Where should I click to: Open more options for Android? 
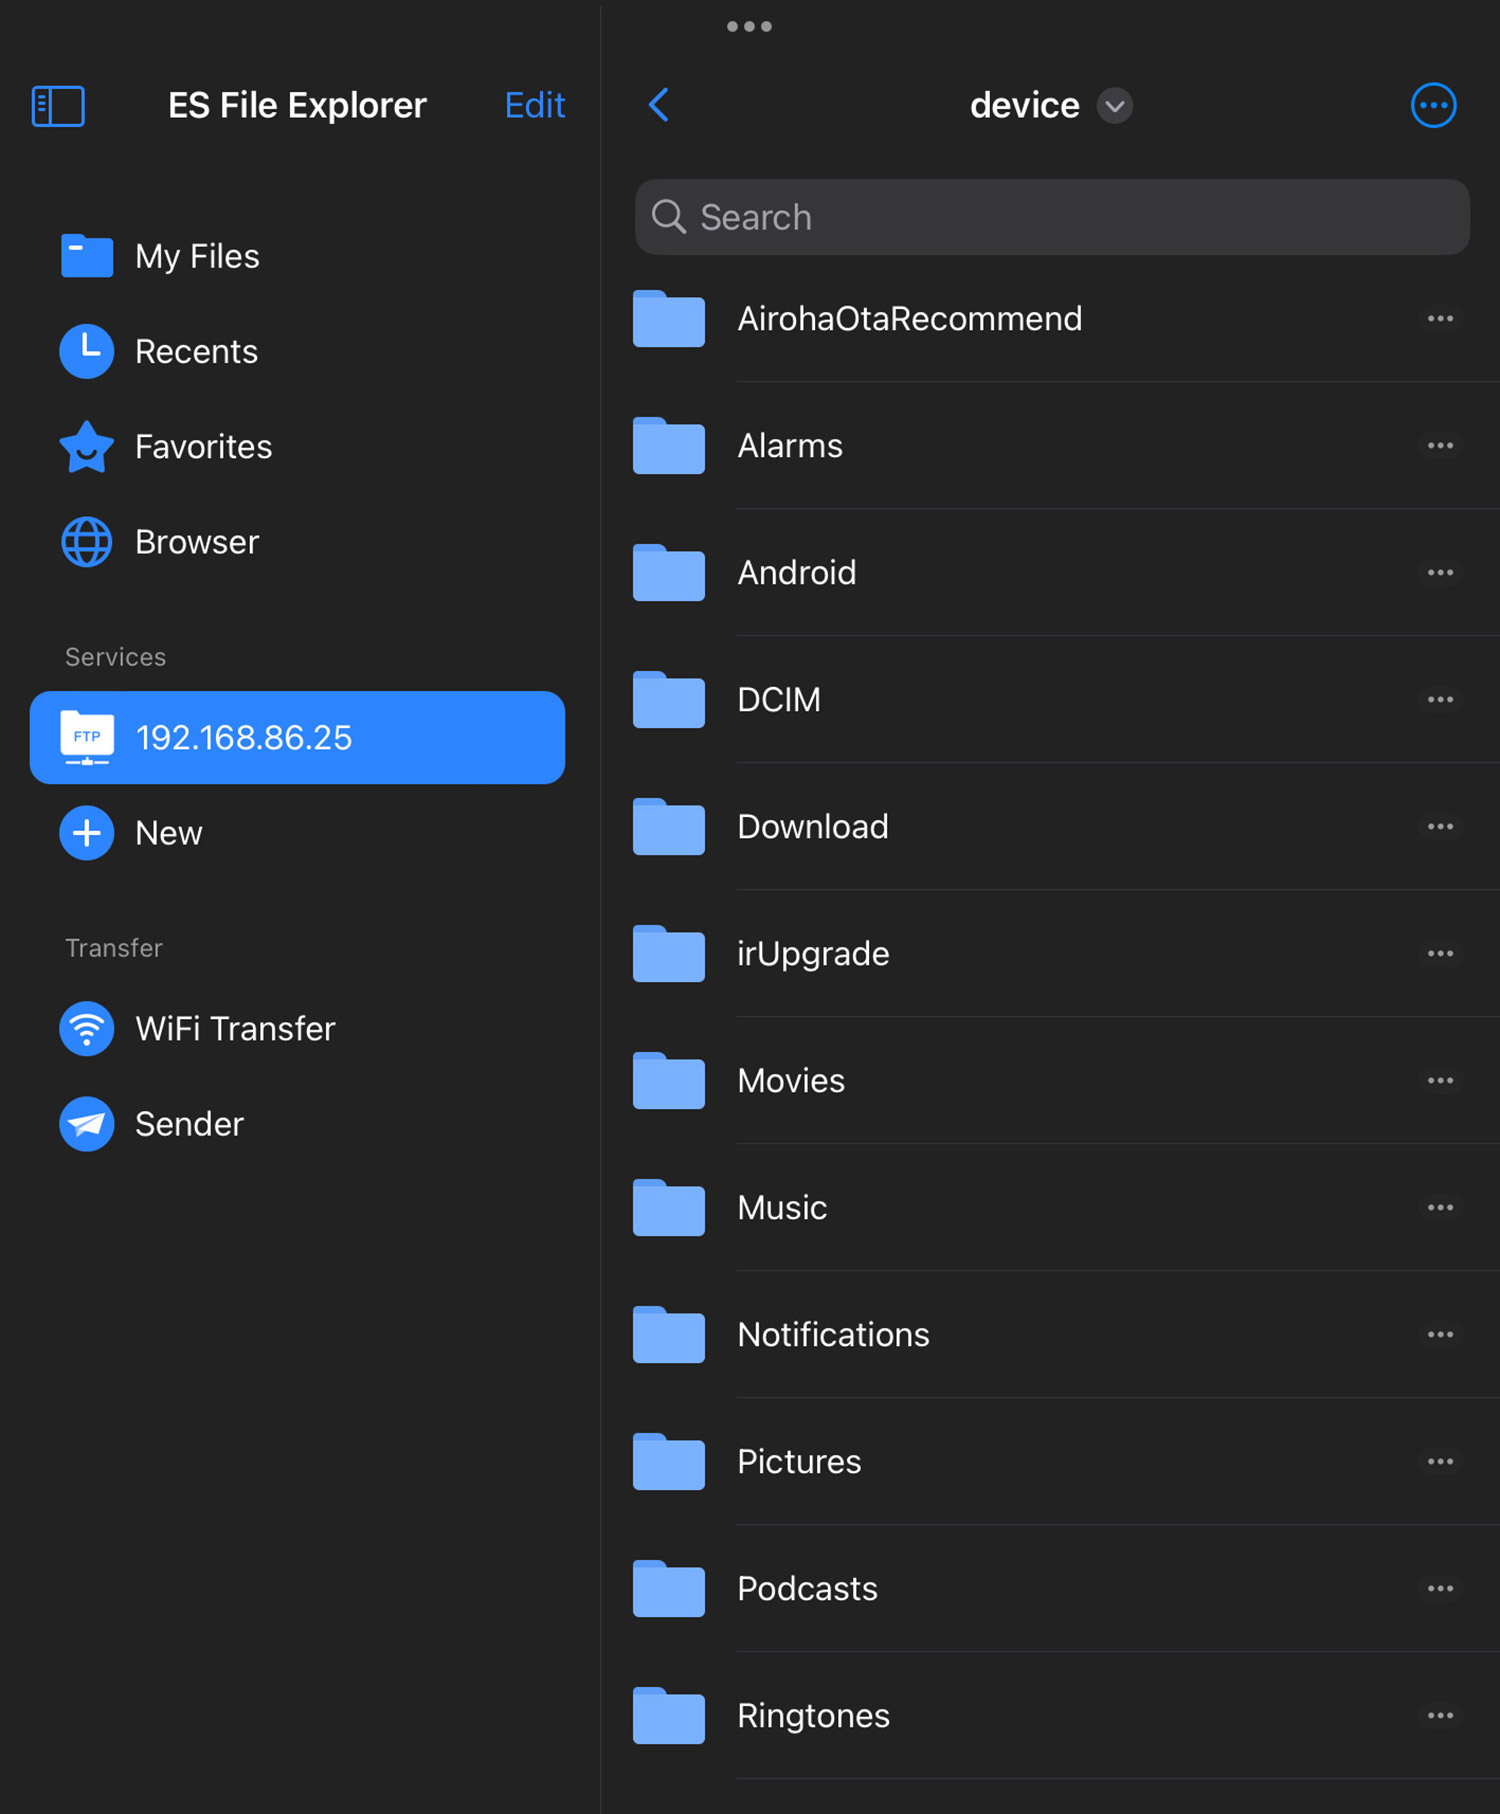[x=1440, y=573]
